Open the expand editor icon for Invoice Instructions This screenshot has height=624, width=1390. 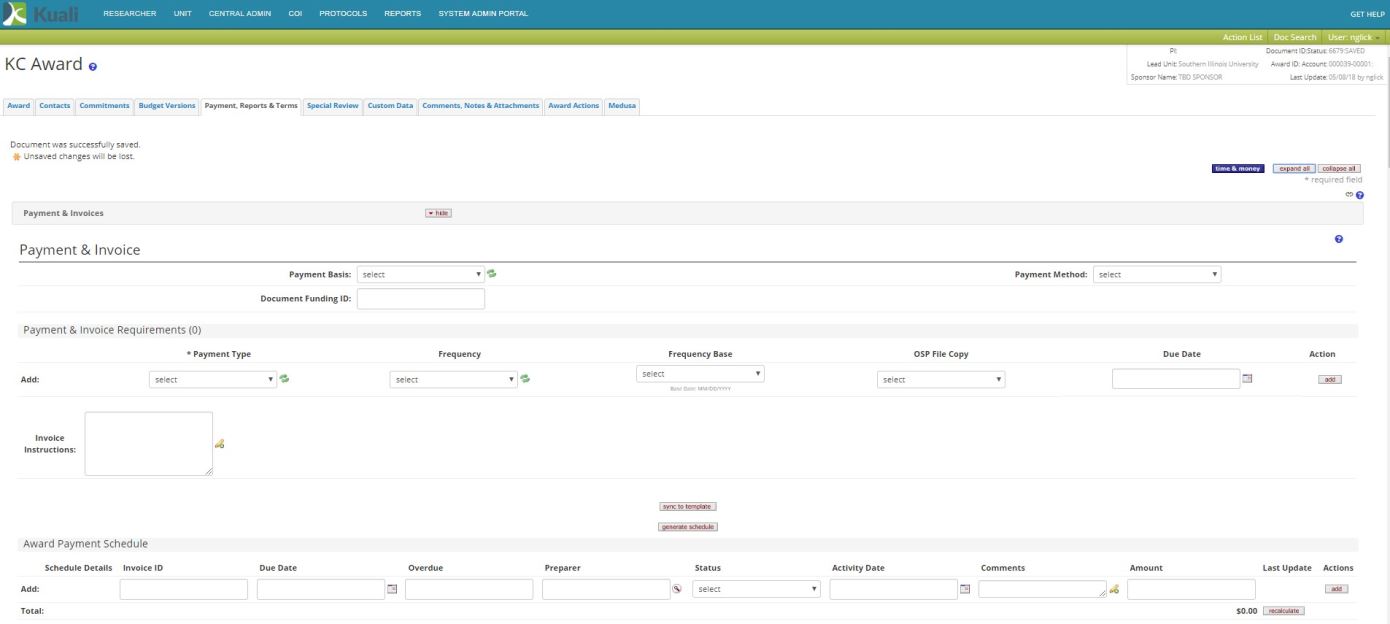tap(219, 444)
